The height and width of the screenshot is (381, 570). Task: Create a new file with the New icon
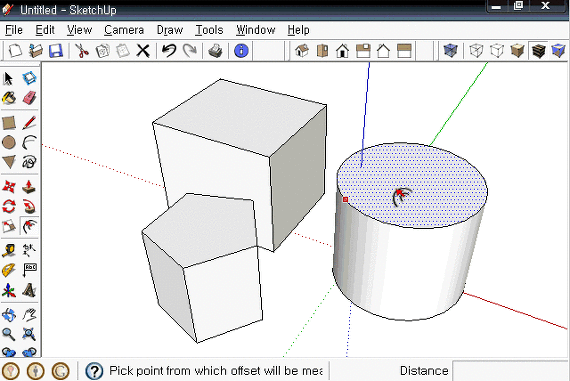coord(15,51)
